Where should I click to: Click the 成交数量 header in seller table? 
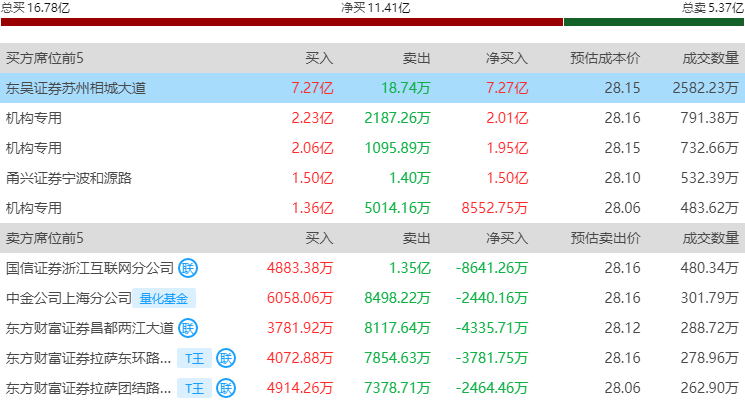pos(710,238)
